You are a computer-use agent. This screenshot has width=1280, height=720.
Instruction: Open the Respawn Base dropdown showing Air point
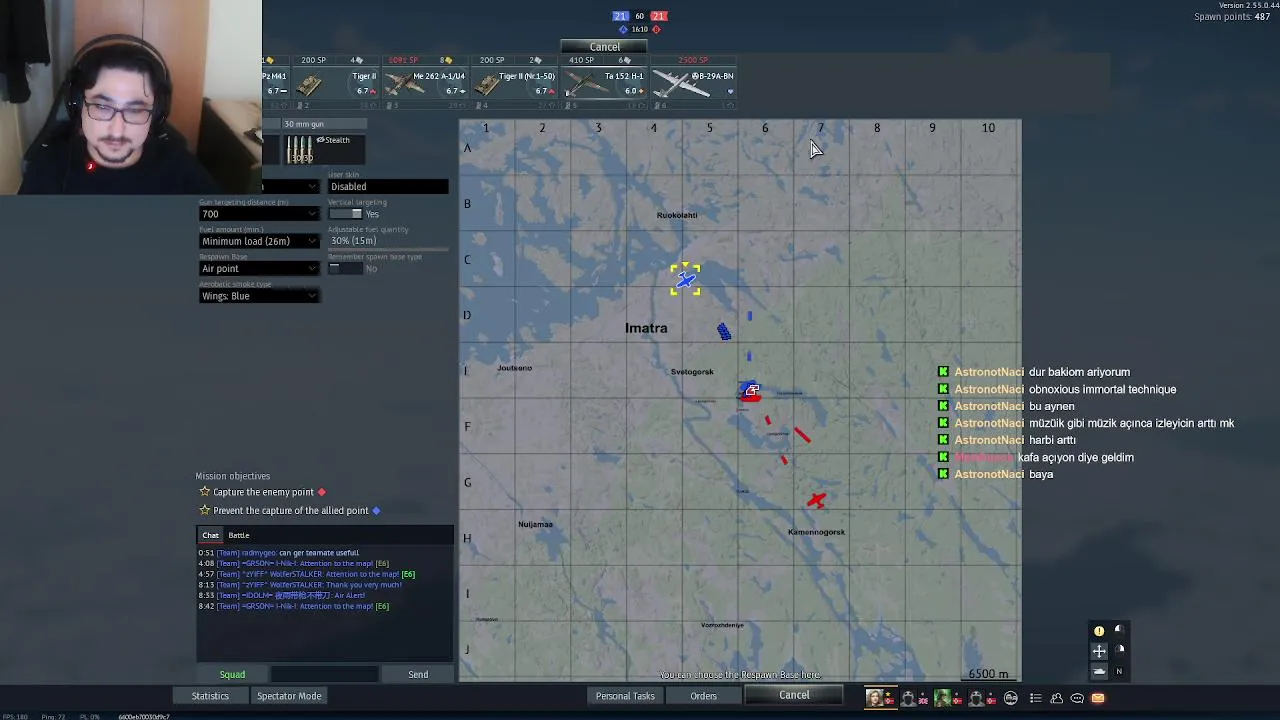(259, 268)
